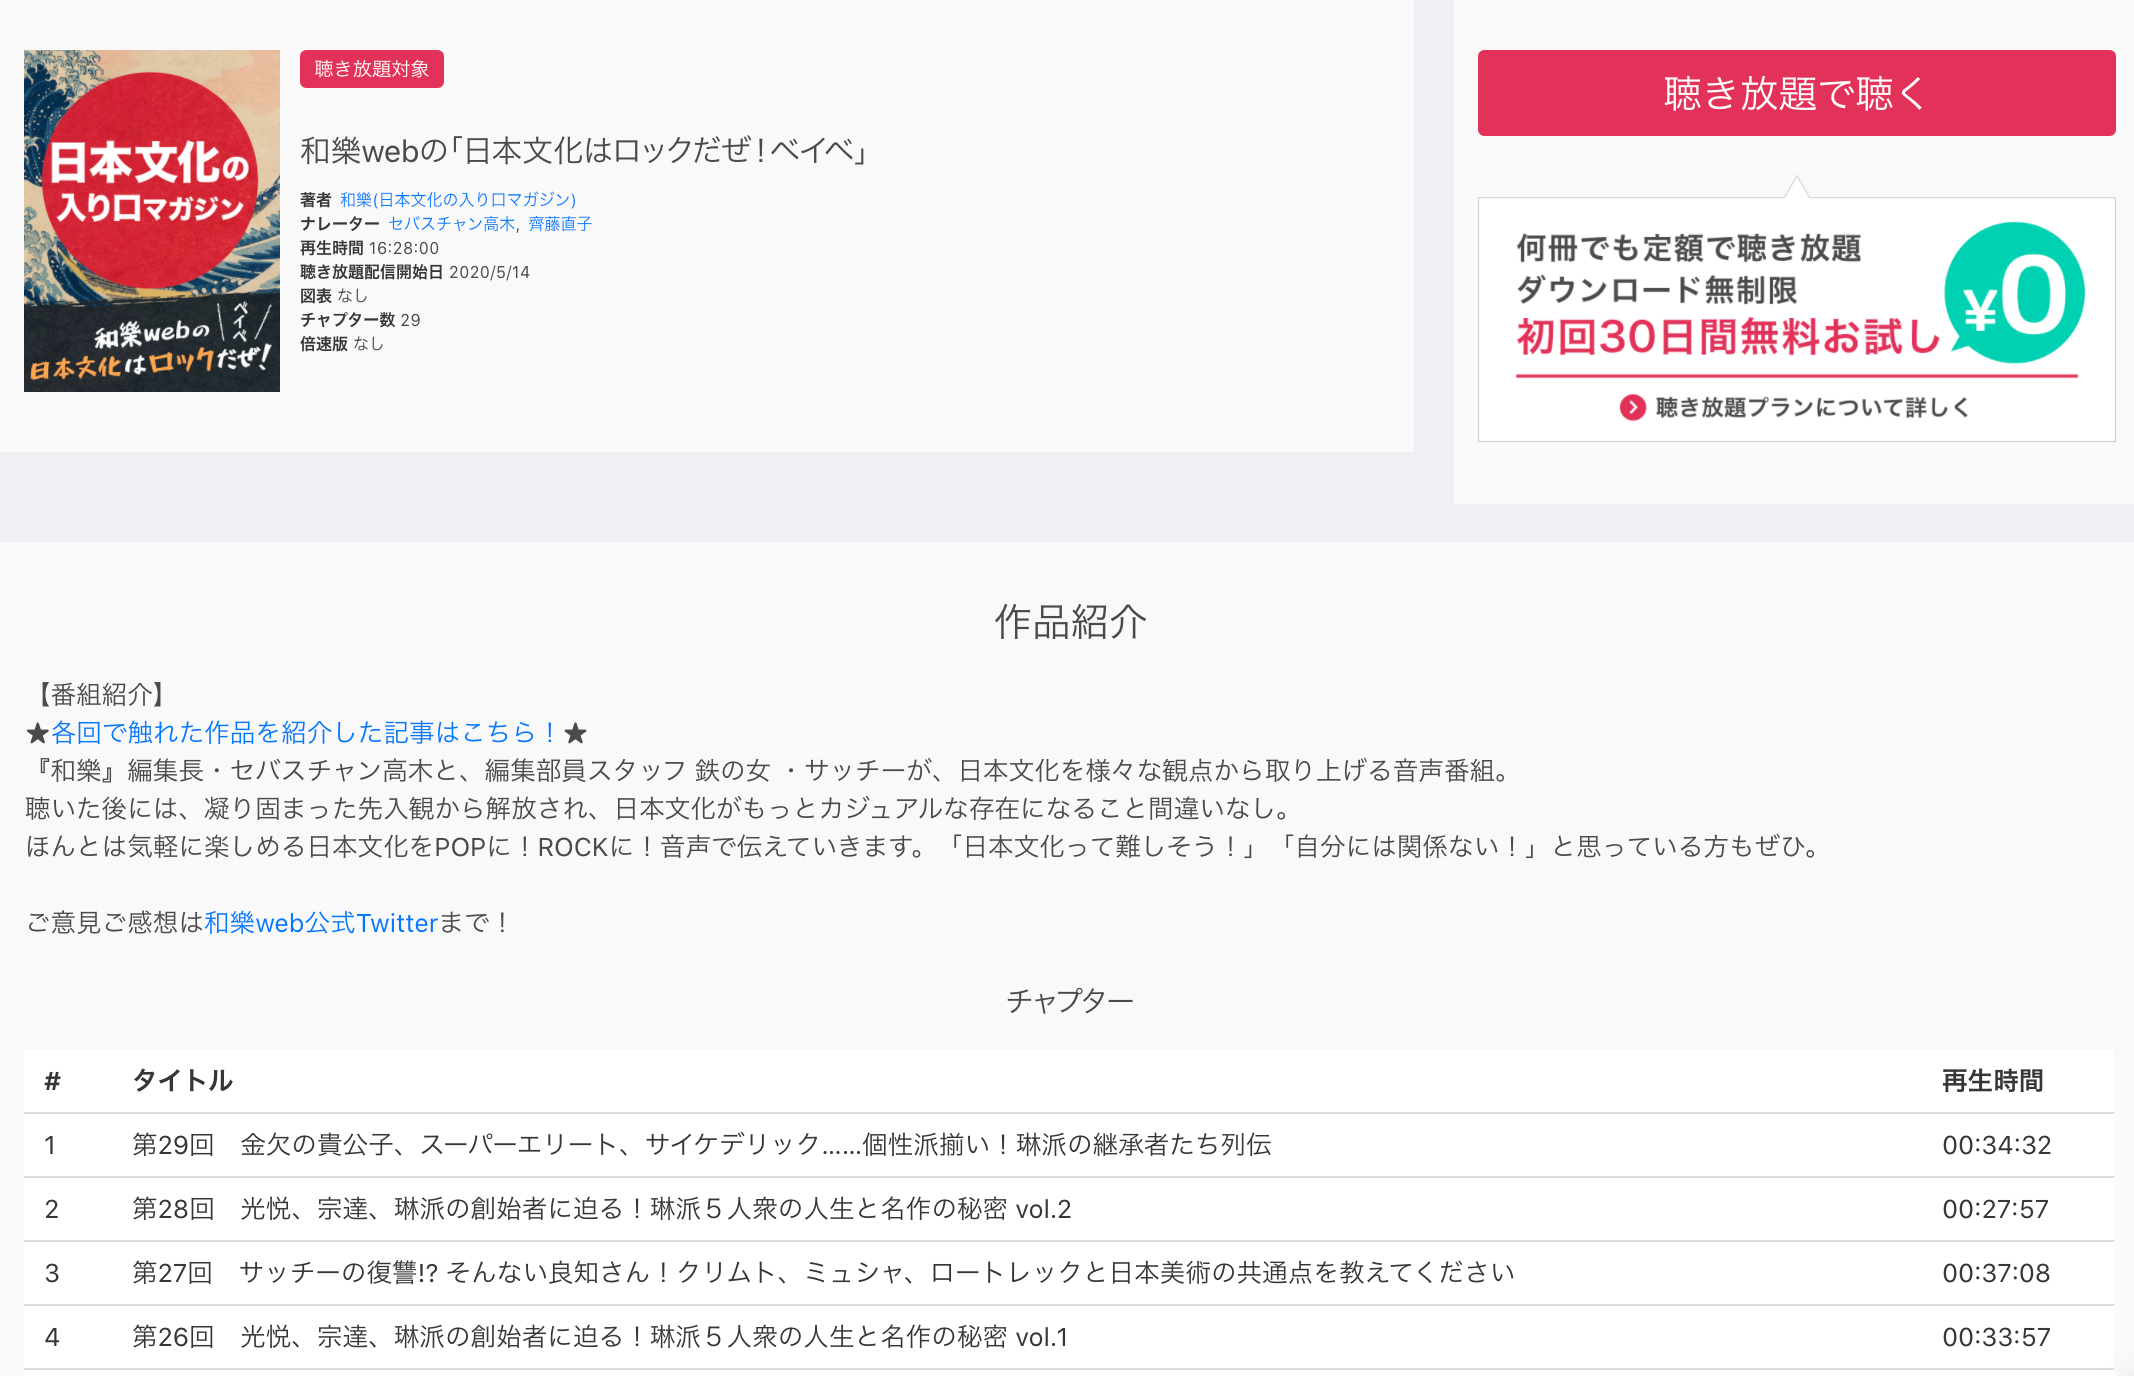The height and width of the screenshot is (1376, 2134).
Task: Click the book cover thumbnail image
Action: click(152, 221)
